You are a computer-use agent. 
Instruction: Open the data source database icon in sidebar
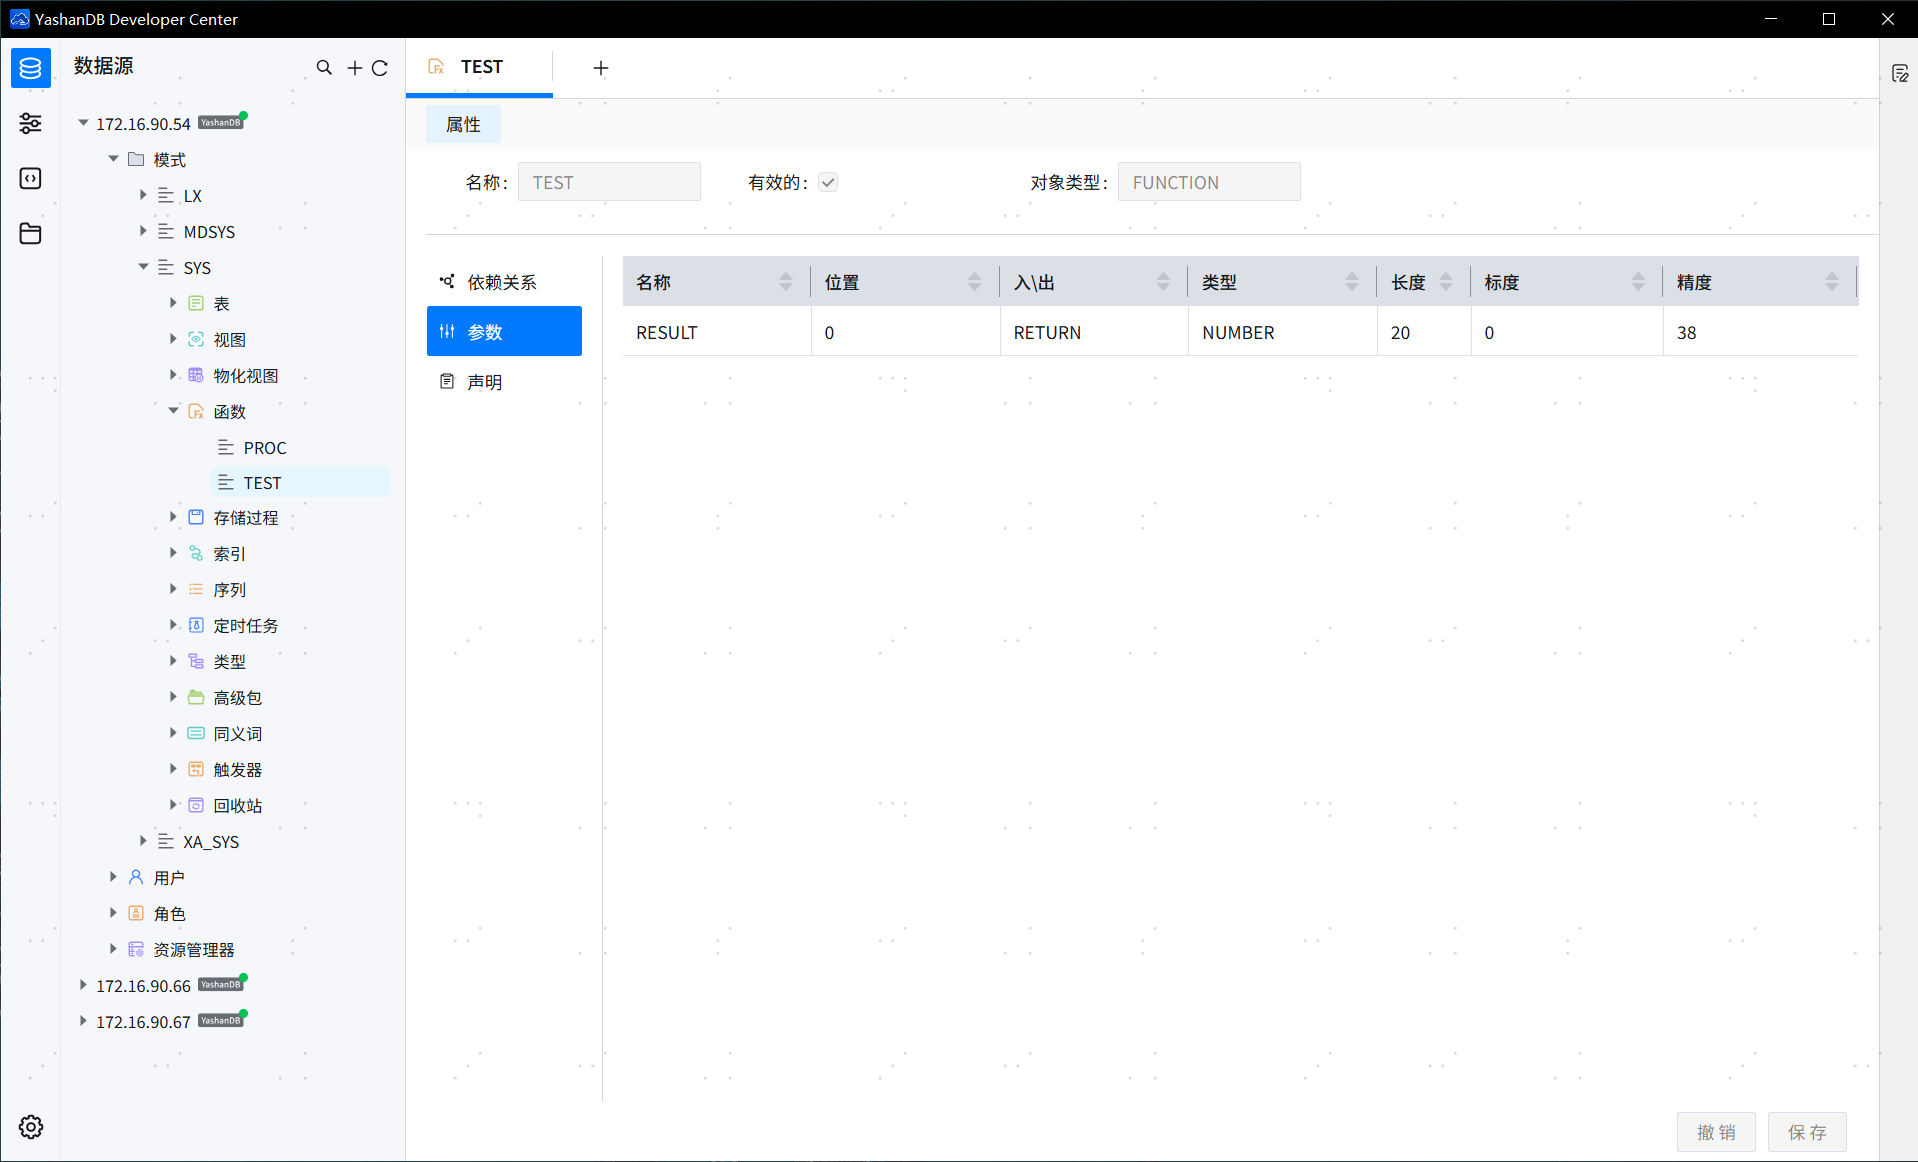coord(30,68)
